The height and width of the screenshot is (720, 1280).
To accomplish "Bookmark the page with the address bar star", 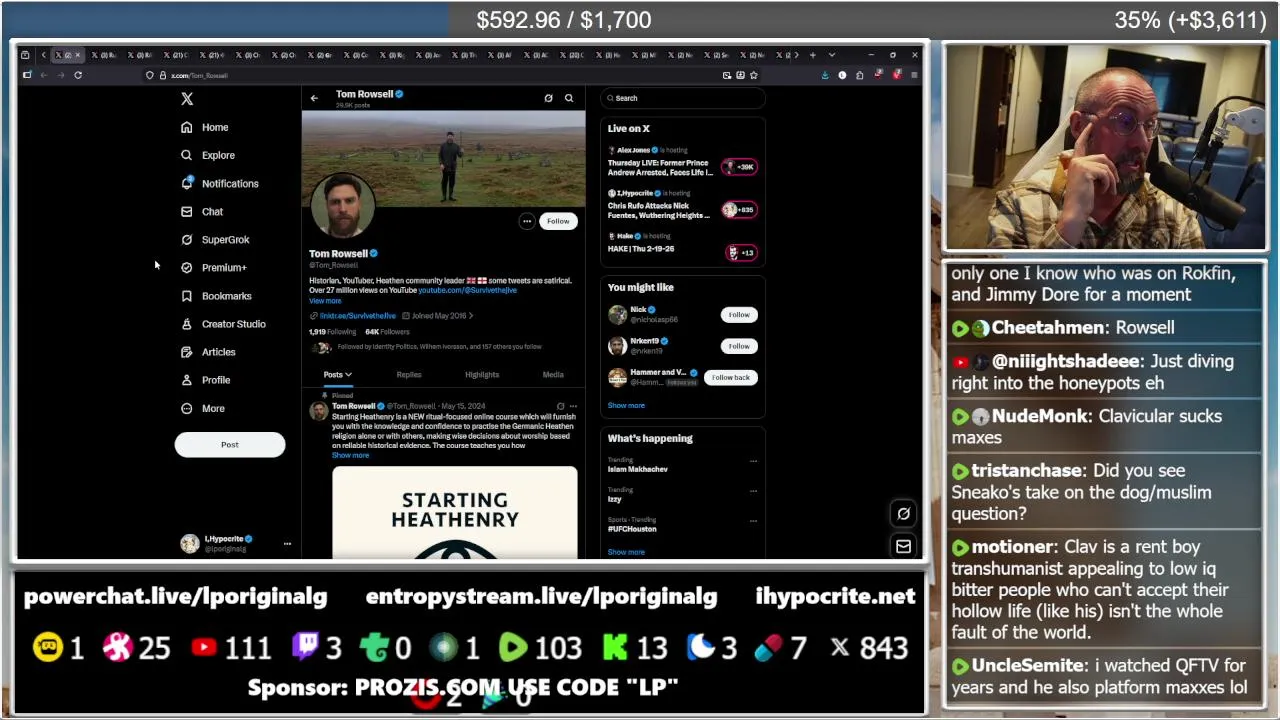I will pos(754,75).
